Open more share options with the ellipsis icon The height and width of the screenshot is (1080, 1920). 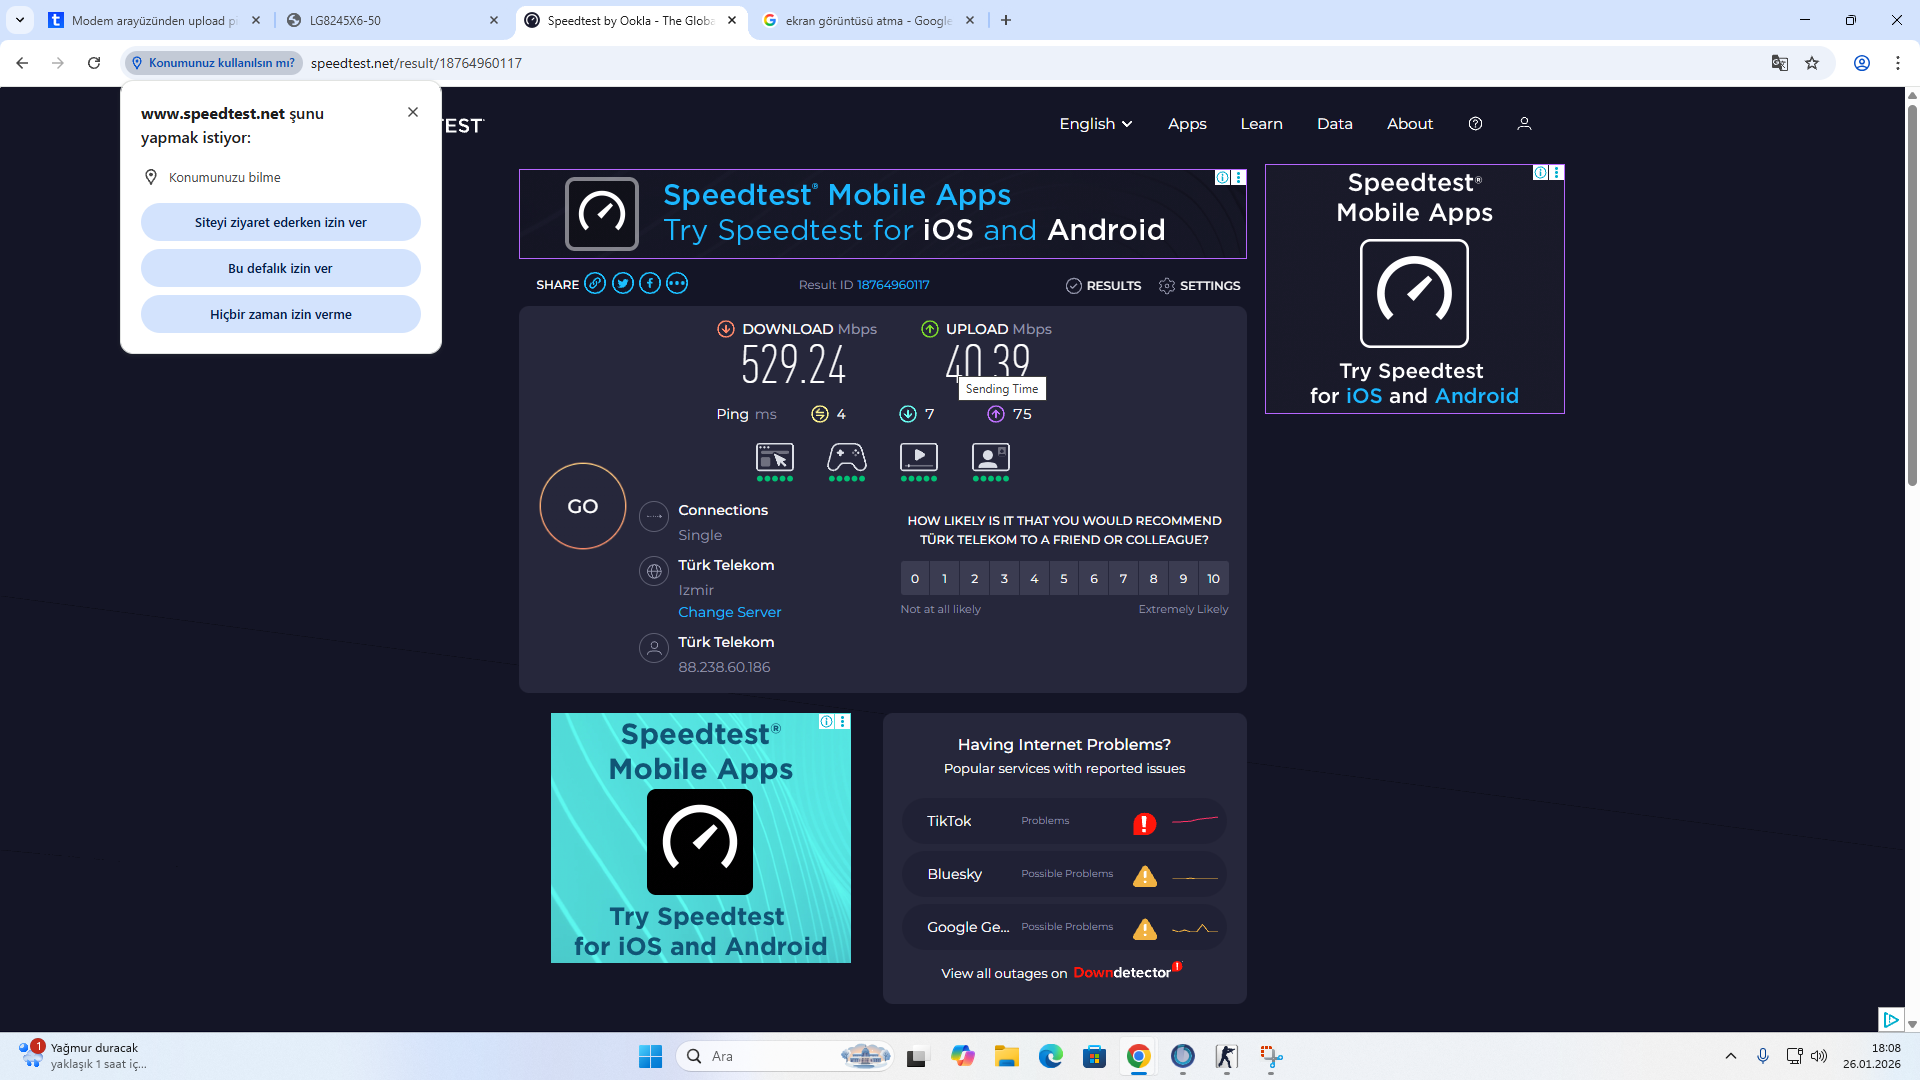677,284
